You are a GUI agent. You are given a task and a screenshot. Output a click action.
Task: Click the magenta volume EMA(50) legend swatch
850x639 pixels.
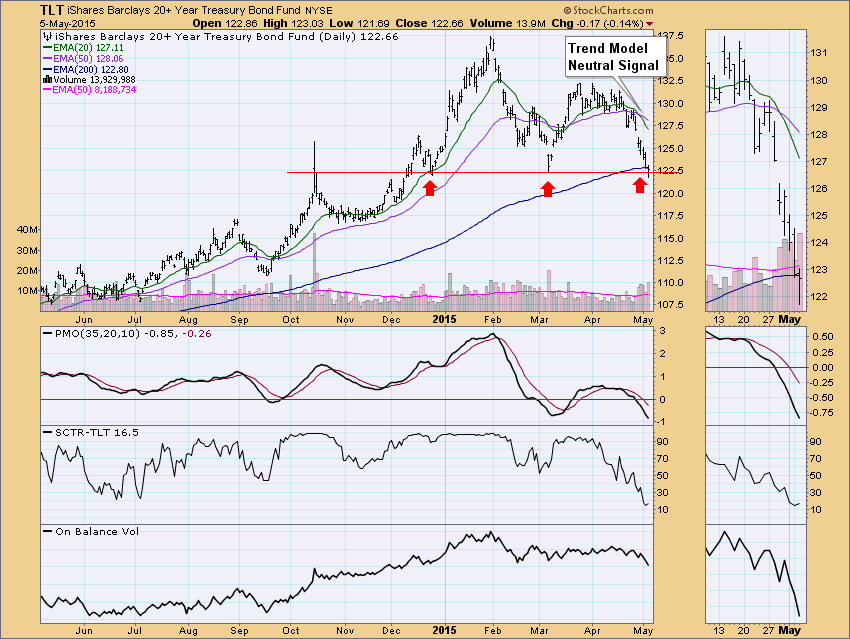point(47,90)
